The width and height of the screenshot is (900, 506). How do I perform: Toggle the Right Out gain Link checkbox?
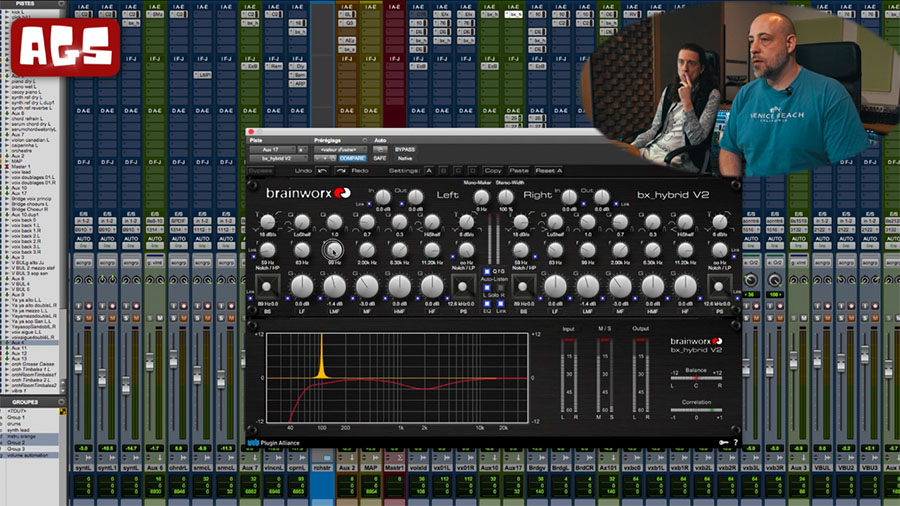(616, 204)
